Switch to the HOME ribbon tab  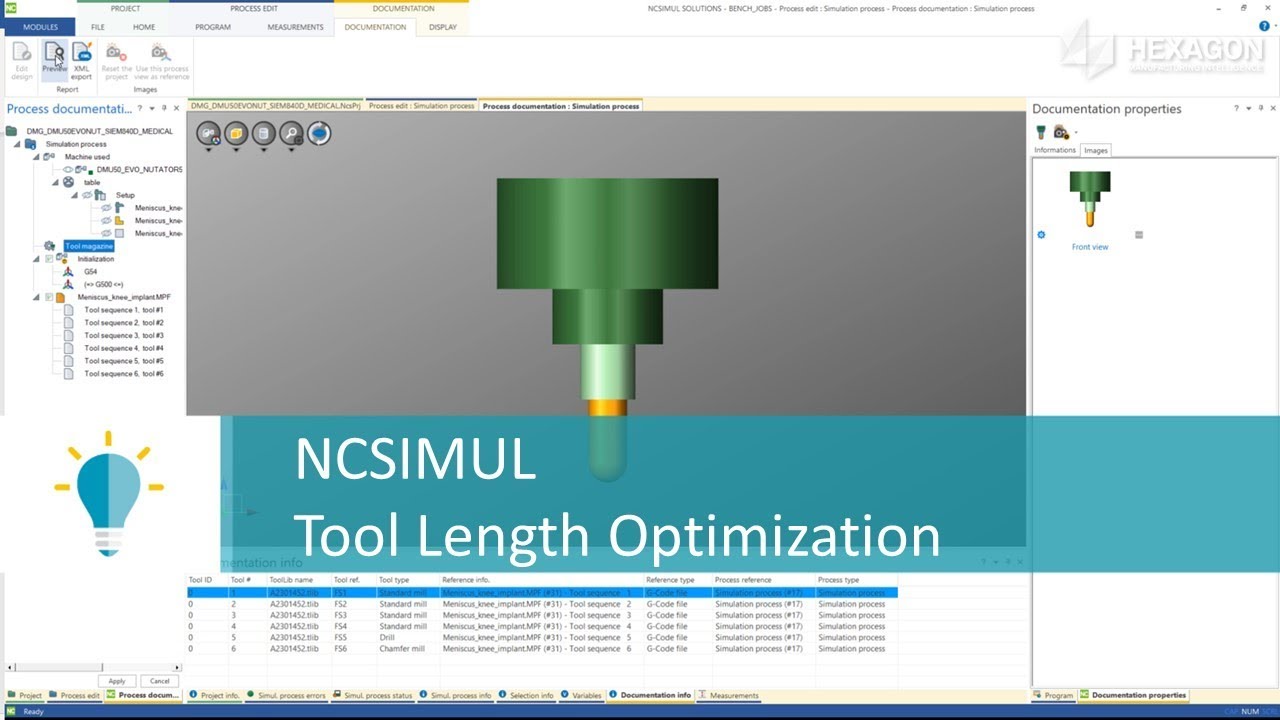click(144, 27)
